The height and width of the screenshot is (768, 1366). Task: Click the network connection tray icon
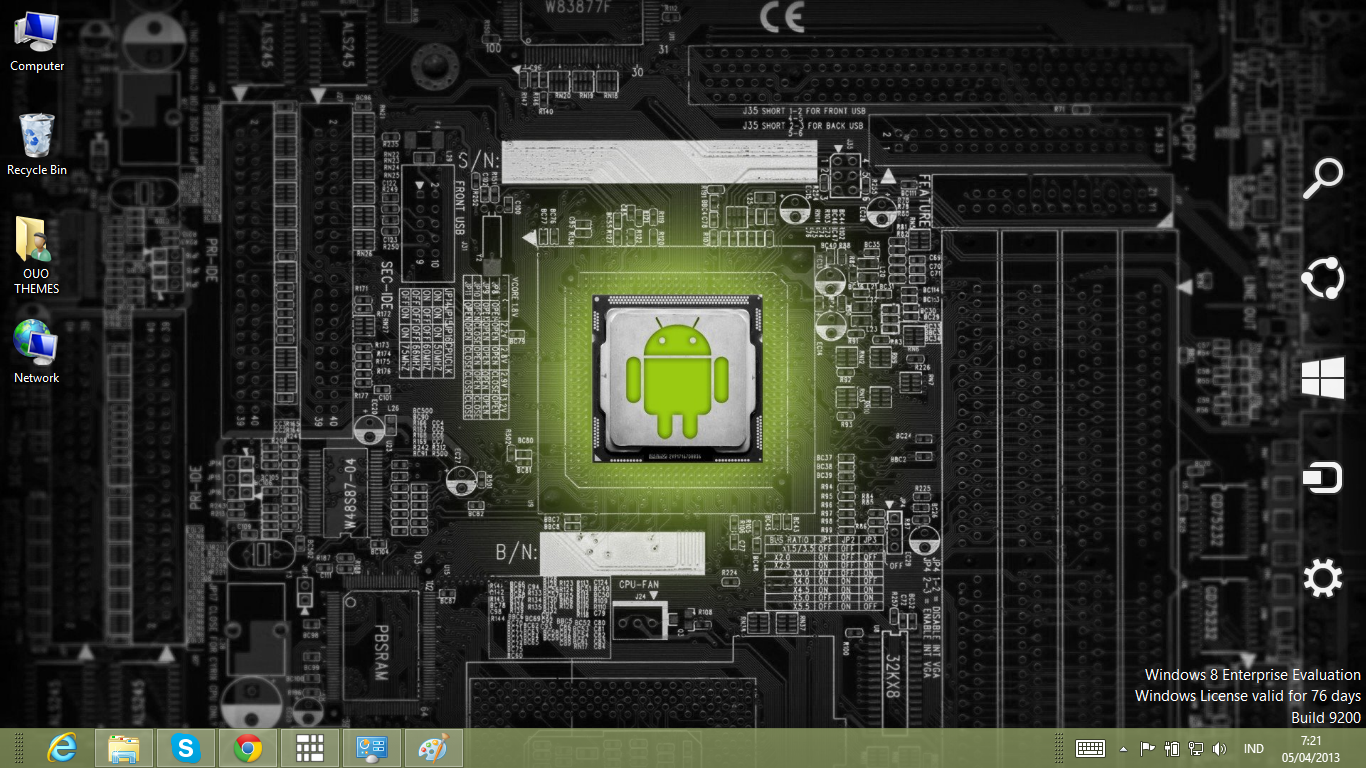[1195, 748]
